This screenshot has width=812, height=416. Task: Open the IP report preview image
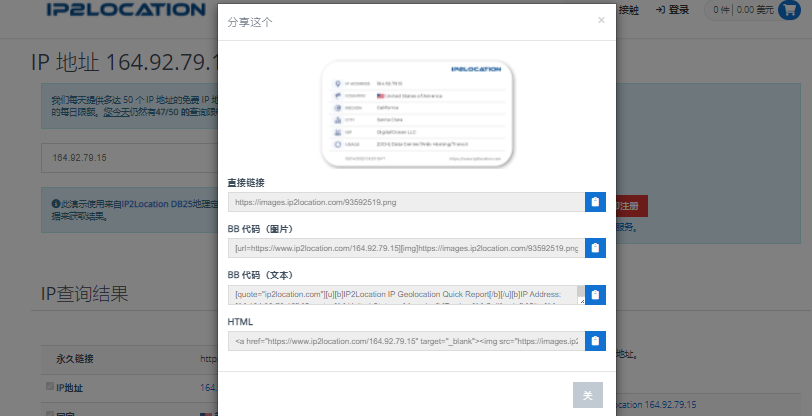point(417,114)
